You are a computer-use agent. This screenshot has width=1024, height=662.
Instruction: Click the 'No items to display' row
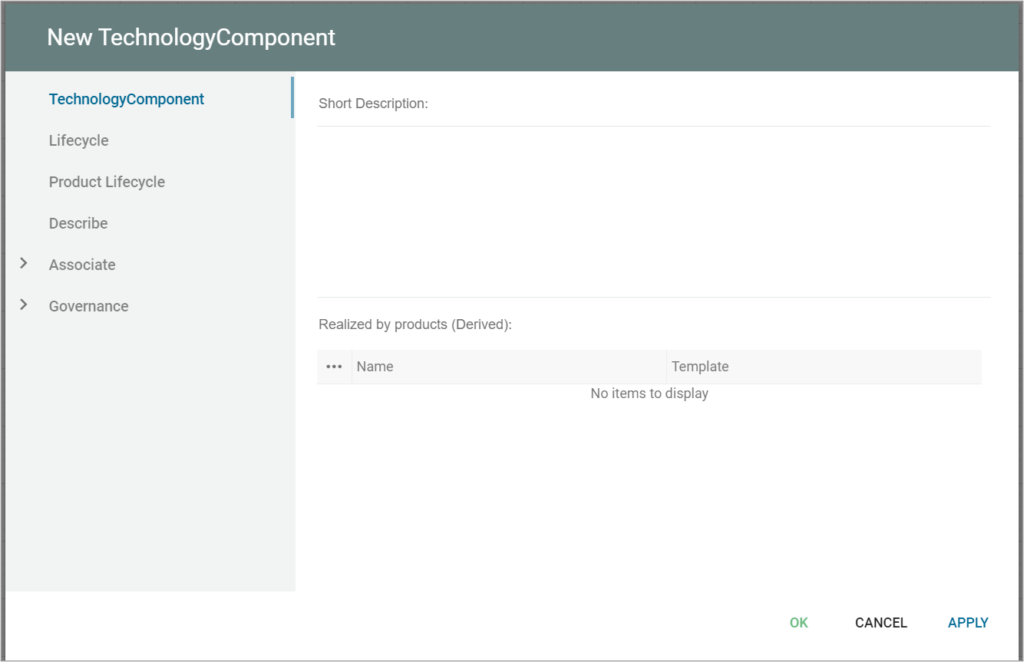pyautogui.click(x=649, y=394)
